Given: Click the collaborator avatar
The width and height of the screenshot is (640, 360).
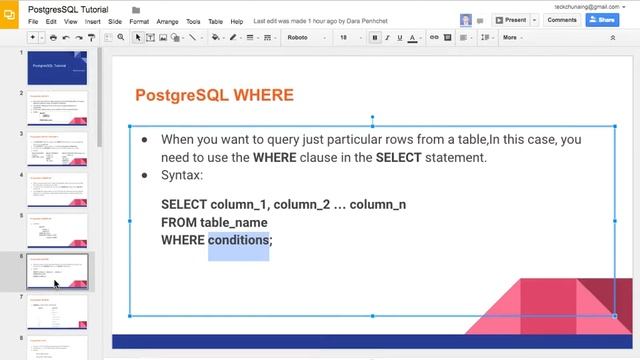Looking at the screenshot, I should (x=466, y=20).
